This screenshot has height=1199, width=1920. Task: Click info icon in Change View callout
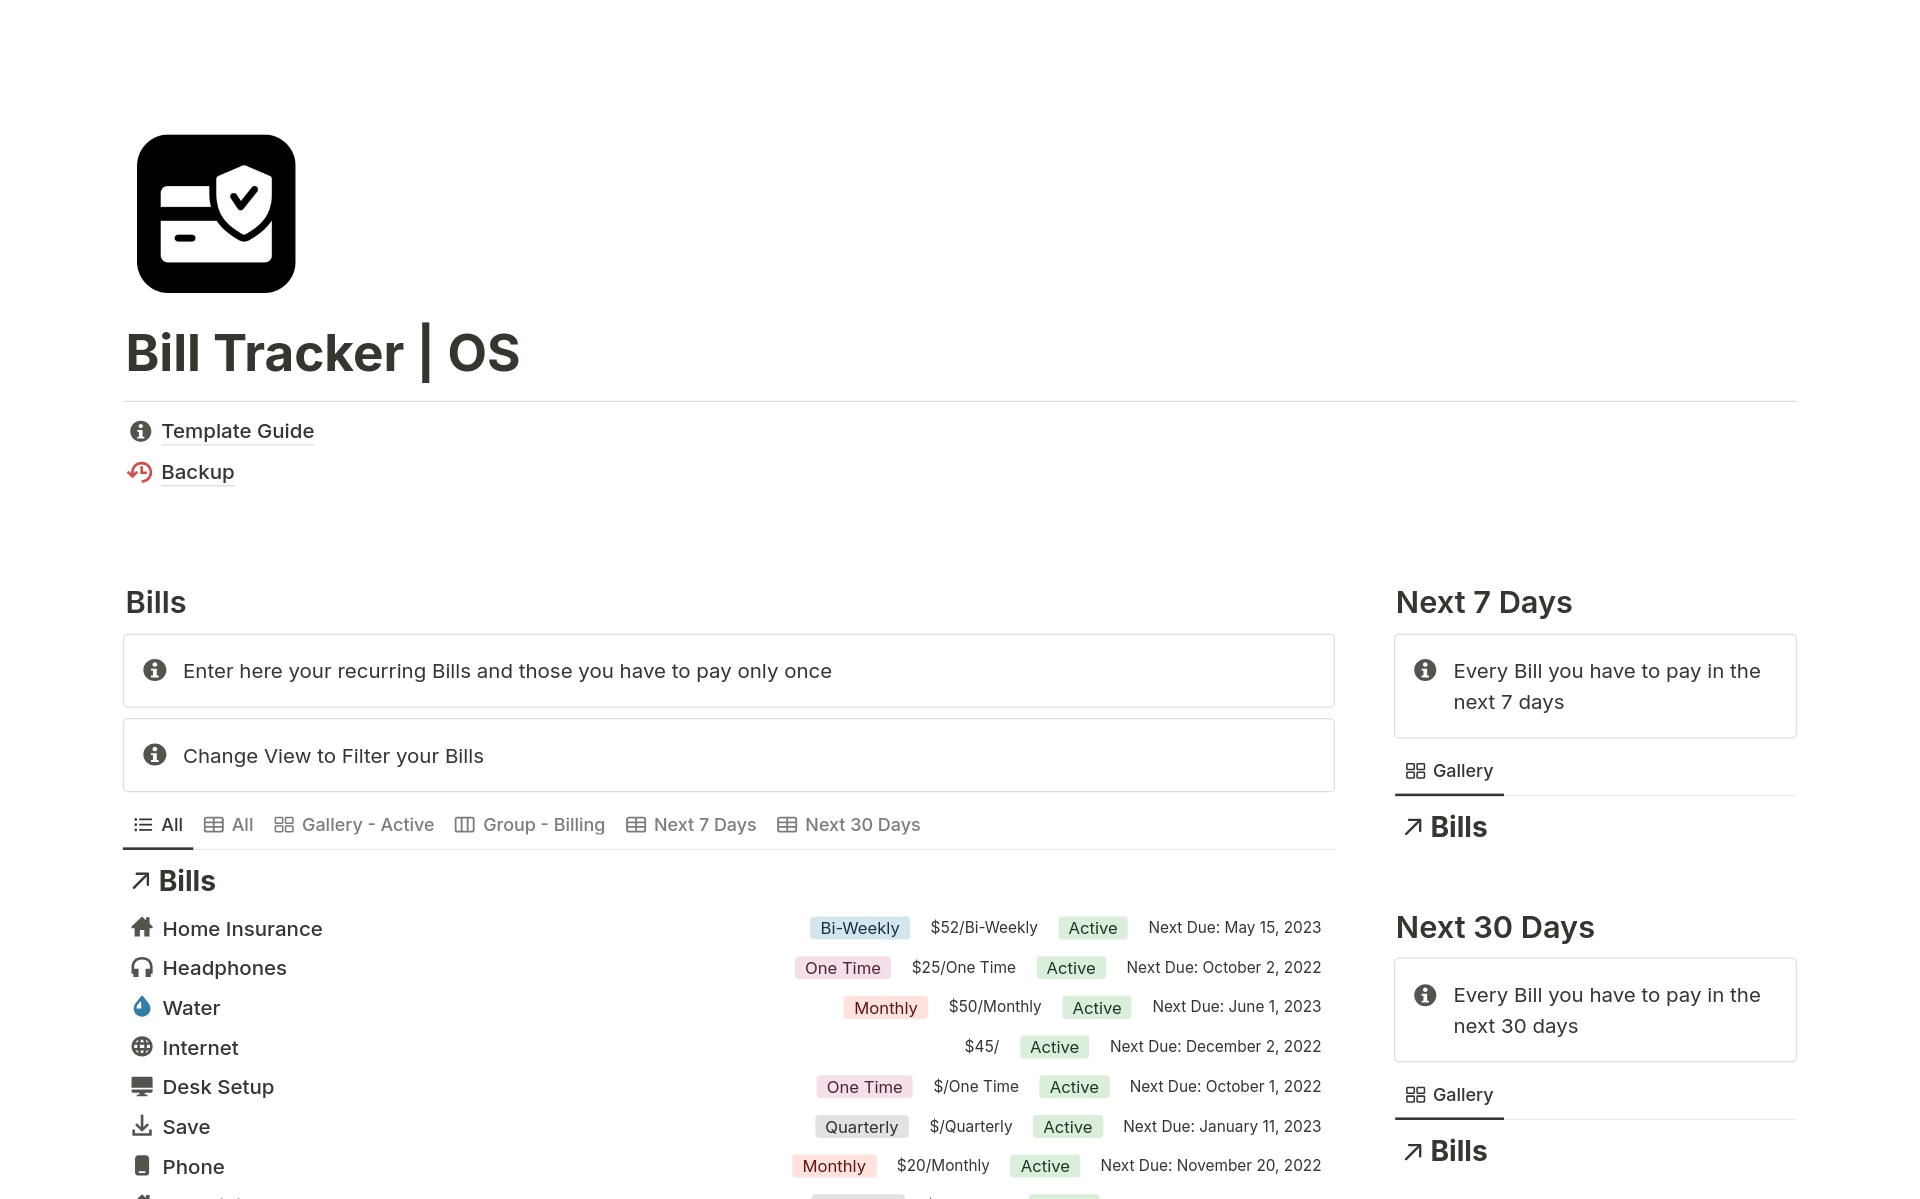click(x=155, y=755)
